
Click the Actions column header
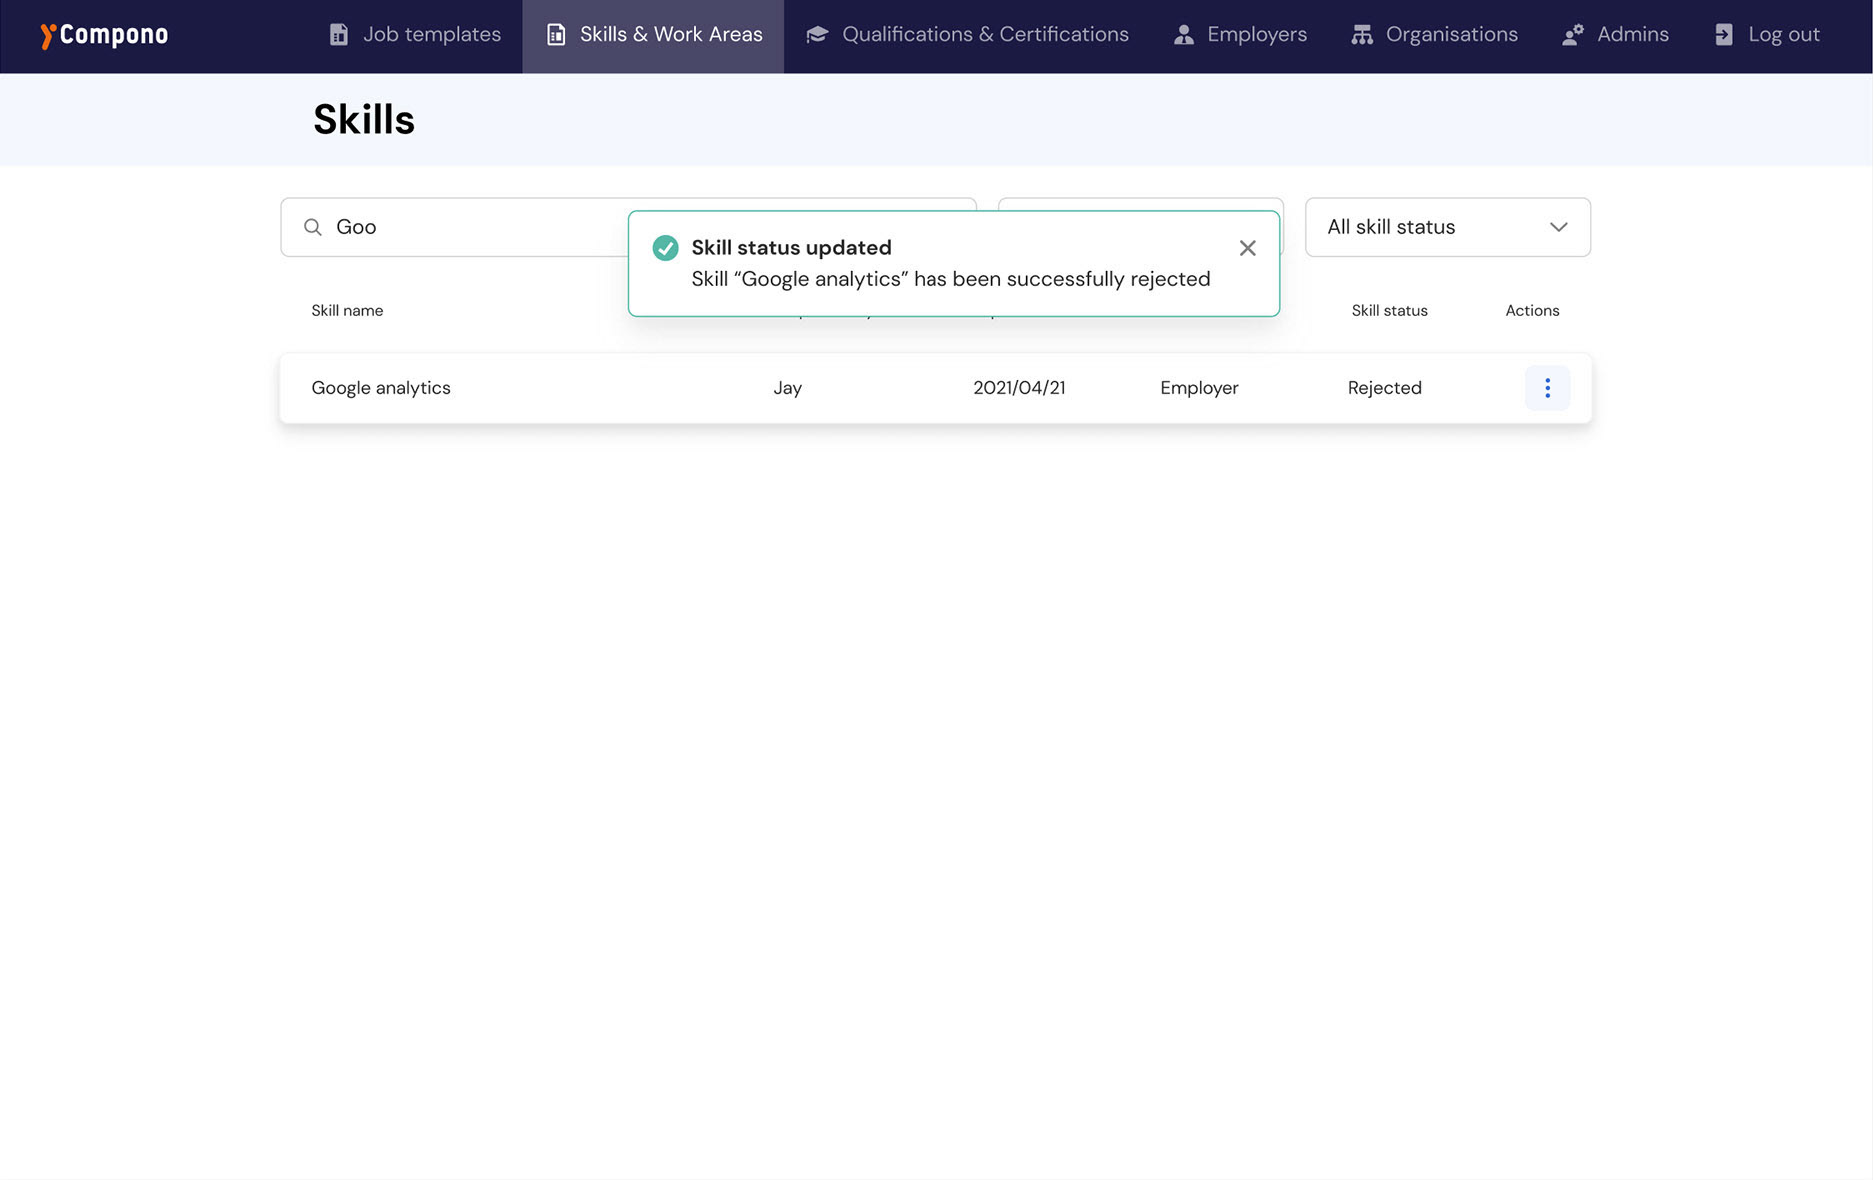pyautogui.click(x=1532, y=311)
